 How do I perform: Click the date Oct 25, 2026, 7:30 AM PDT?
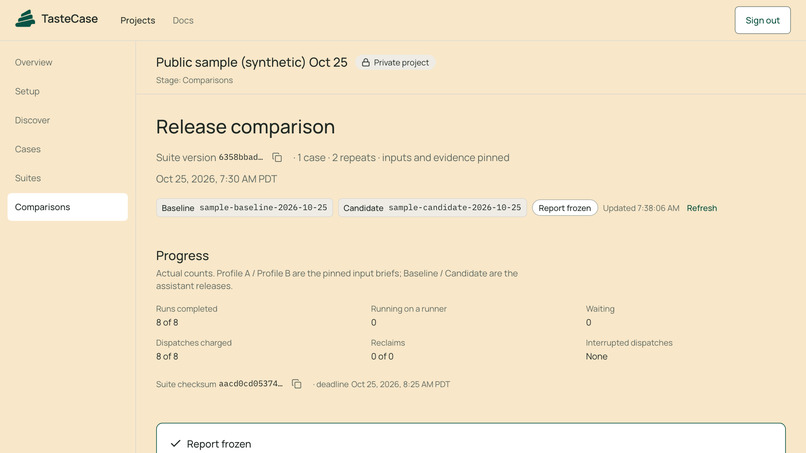click(216, 179)
